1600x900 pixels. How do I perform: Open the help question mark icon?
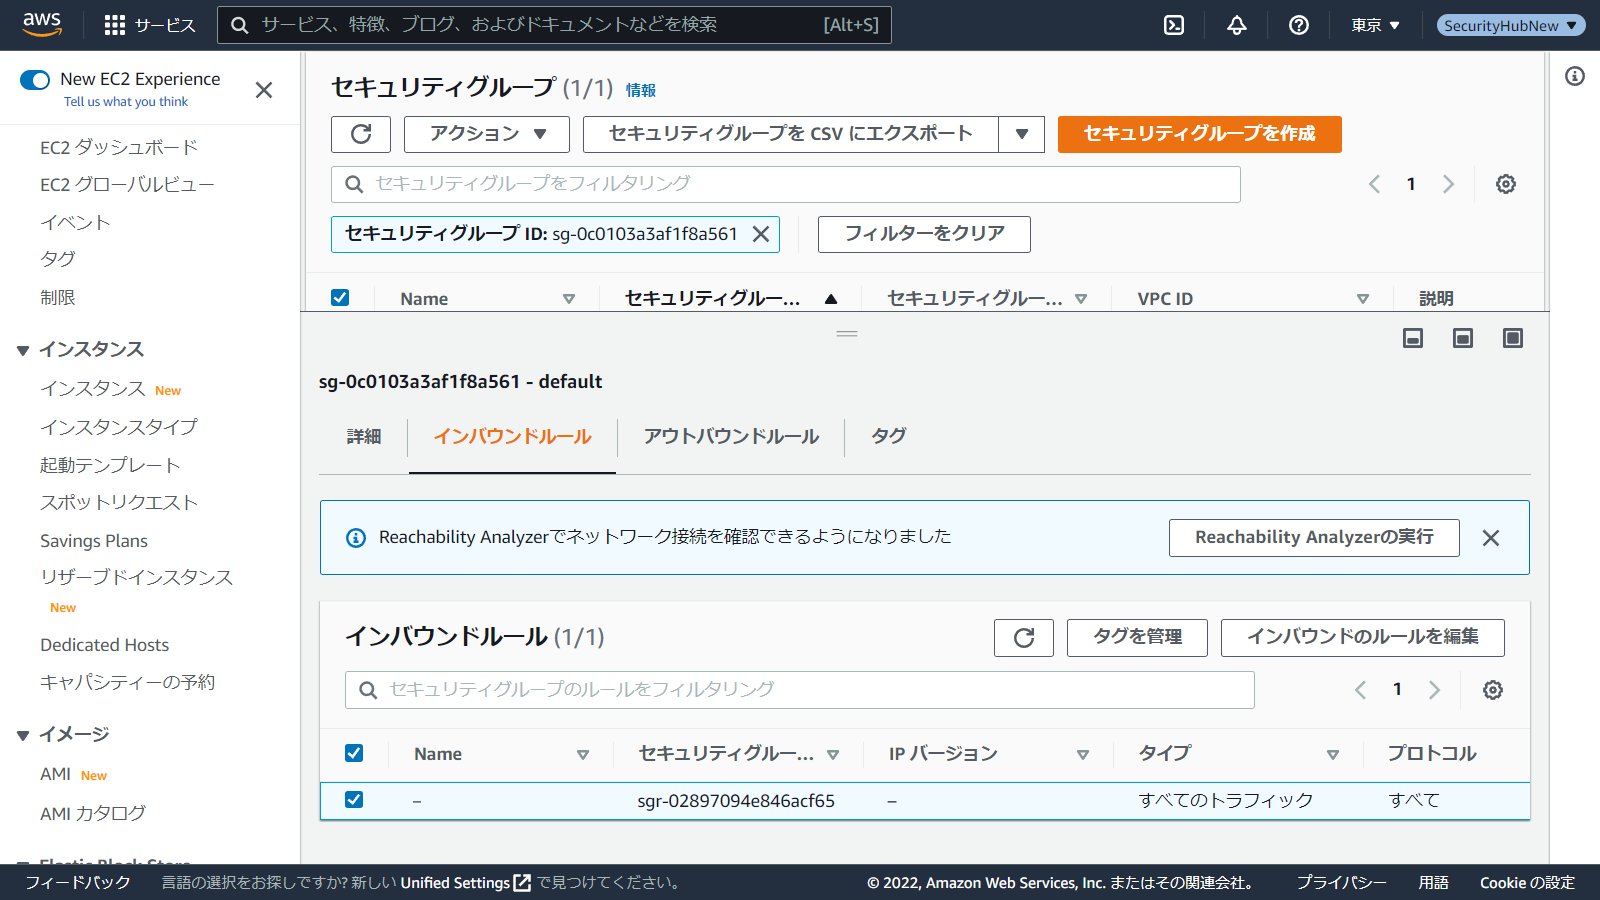tap(1299, 25)
